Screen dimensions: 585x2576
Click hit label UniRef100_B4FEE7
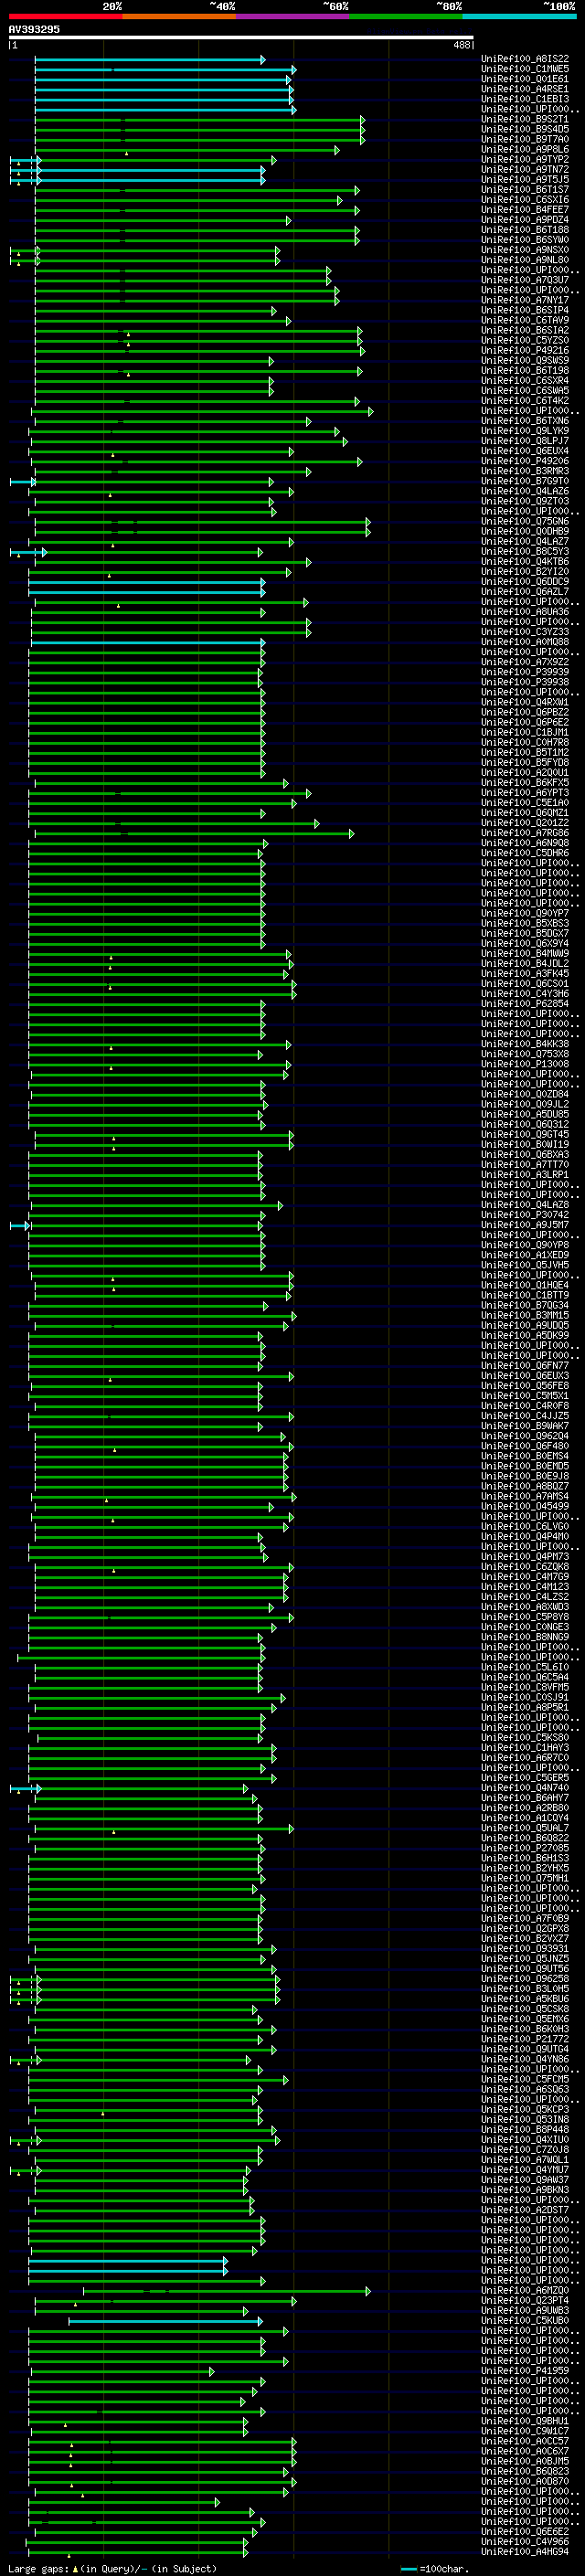click(525, 209)
